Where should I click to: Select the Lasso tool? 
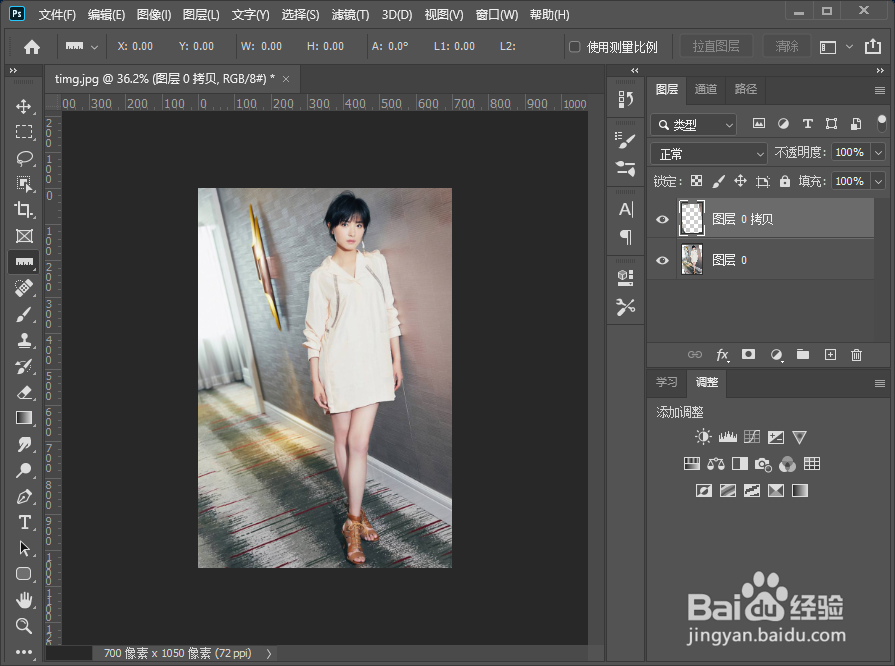click(x=23, y=158)
